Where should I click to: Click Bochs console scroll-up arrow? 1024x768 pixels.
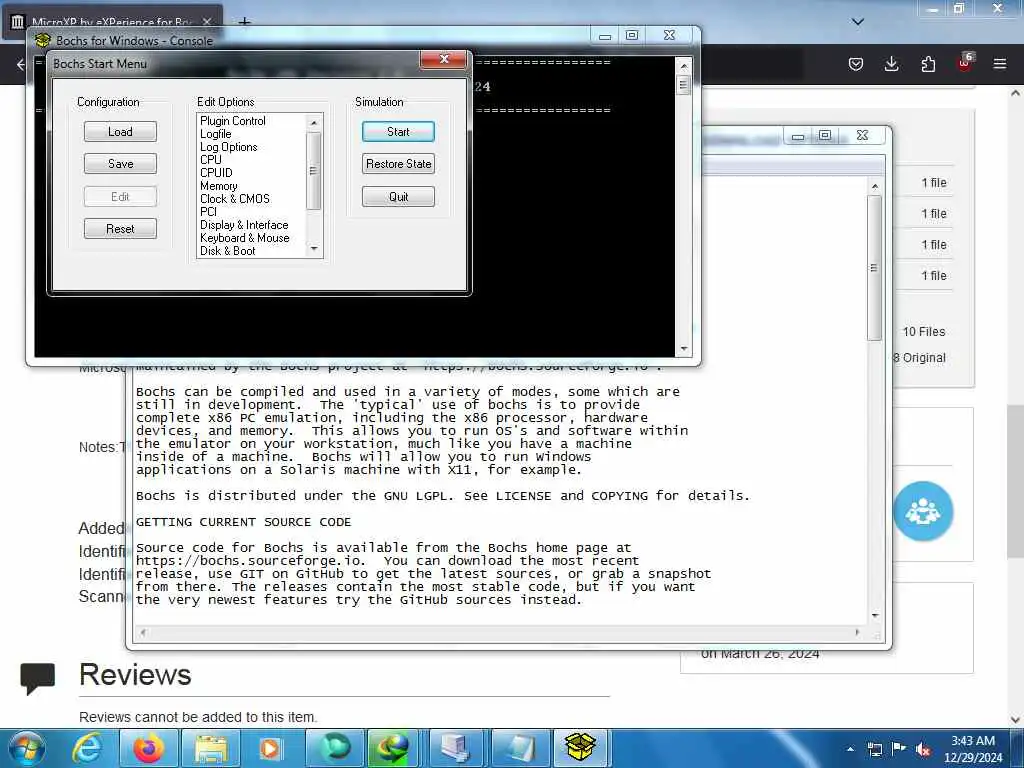tap(684, 65)
